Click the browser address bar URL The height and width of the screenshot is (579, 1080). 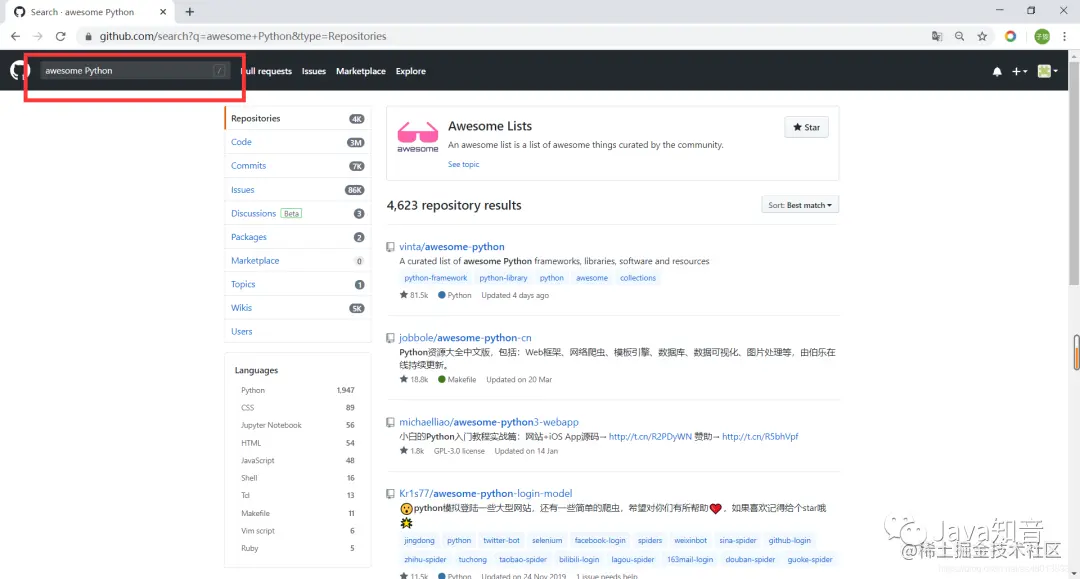click(x=242, y=36)
